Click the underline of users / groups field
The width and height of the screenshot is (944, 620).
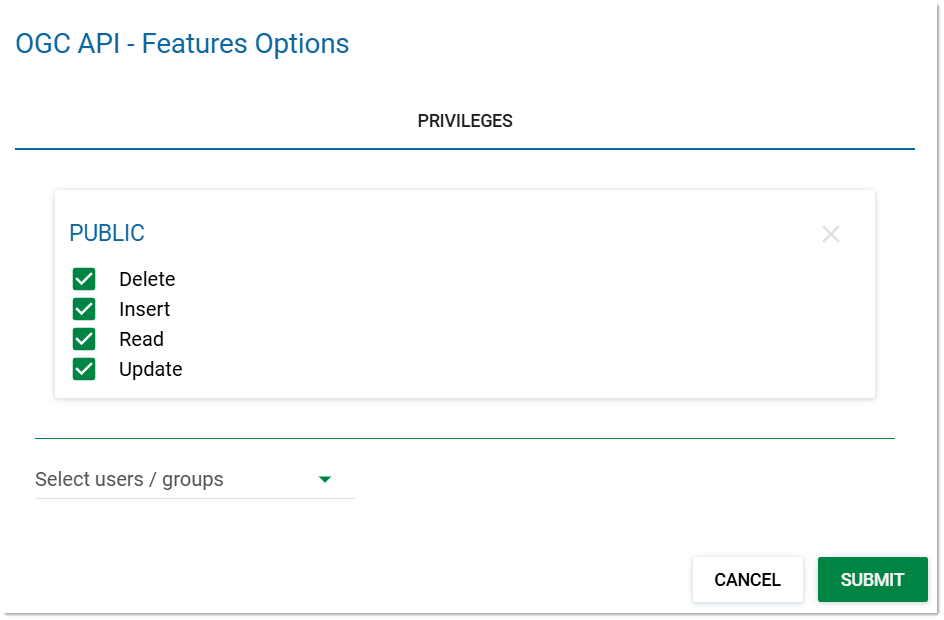[195, 498]
